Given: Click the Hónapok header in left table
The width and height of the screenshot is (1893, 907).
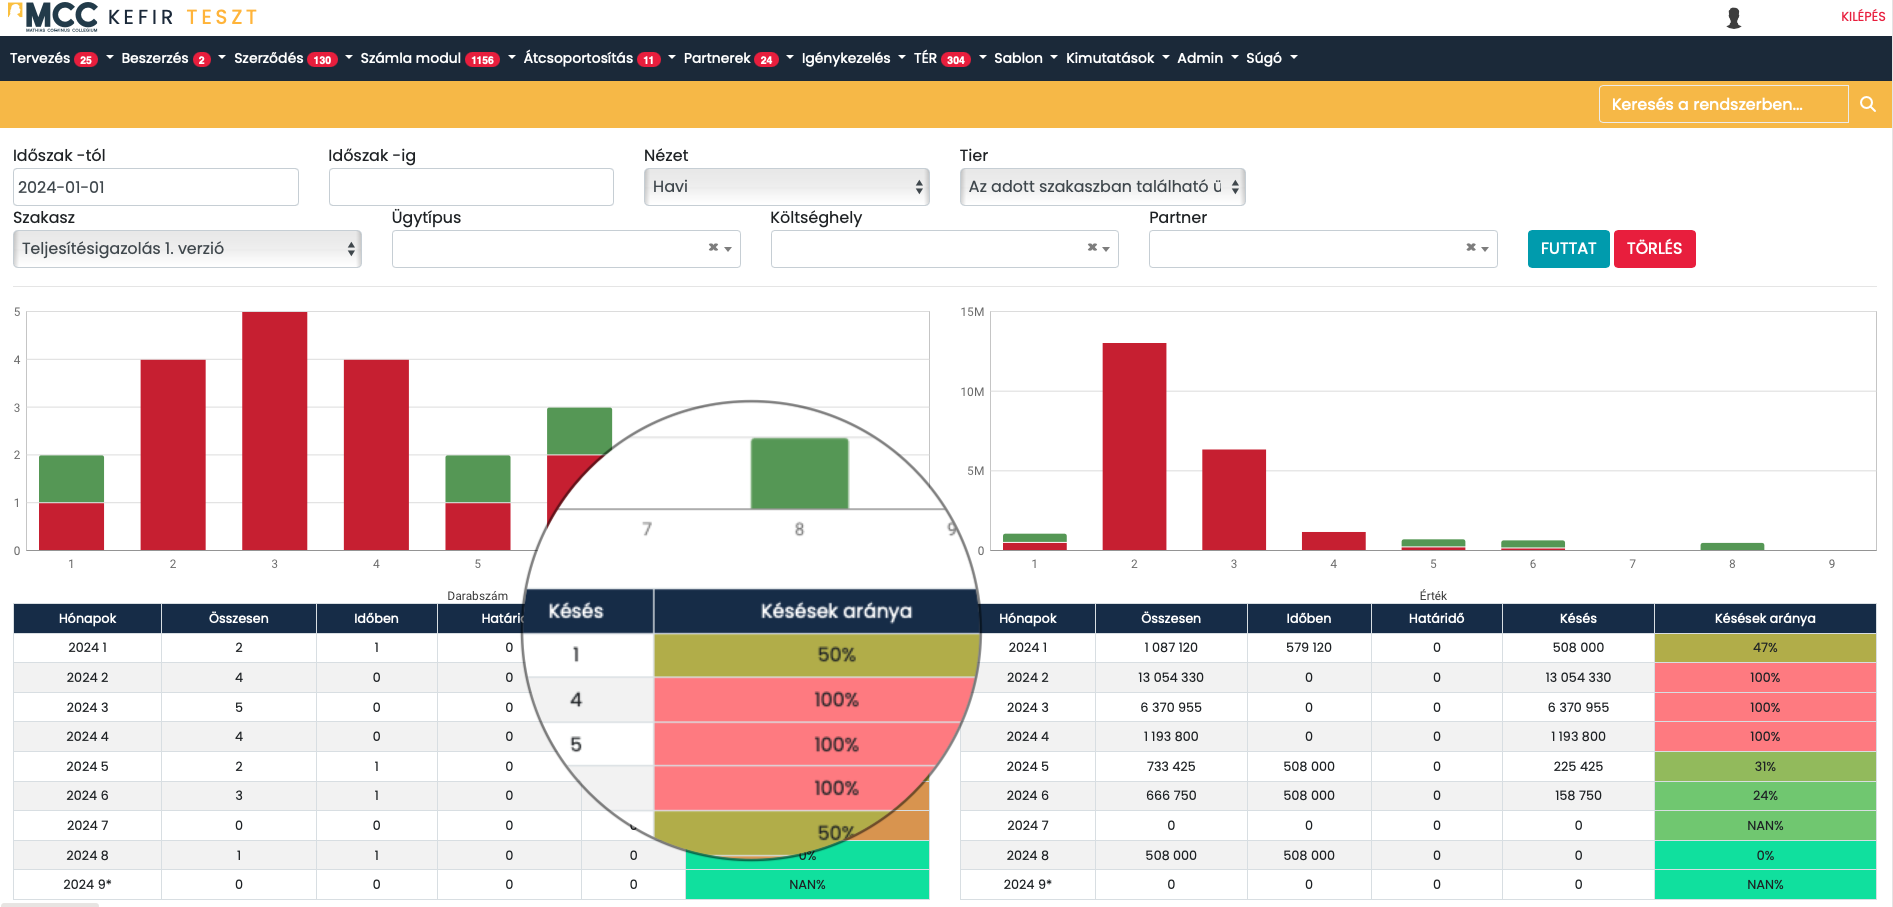Looking at the screenshot, I should pyautogui.click(x=87, y=619).
